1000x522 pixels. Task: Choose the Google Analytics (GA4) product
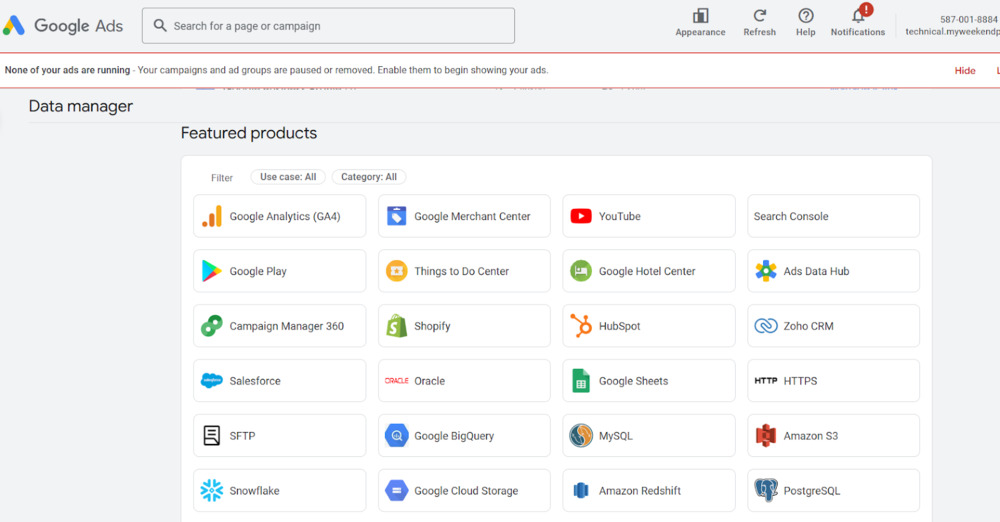280,216
